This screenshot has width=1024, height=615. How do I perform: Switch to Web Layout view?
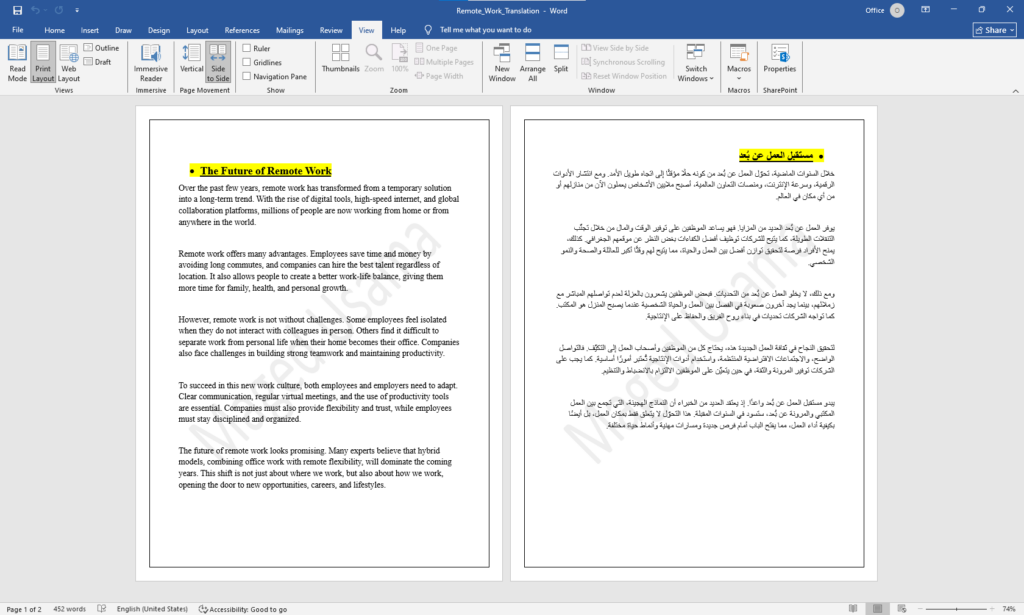[x=69, y=63]
